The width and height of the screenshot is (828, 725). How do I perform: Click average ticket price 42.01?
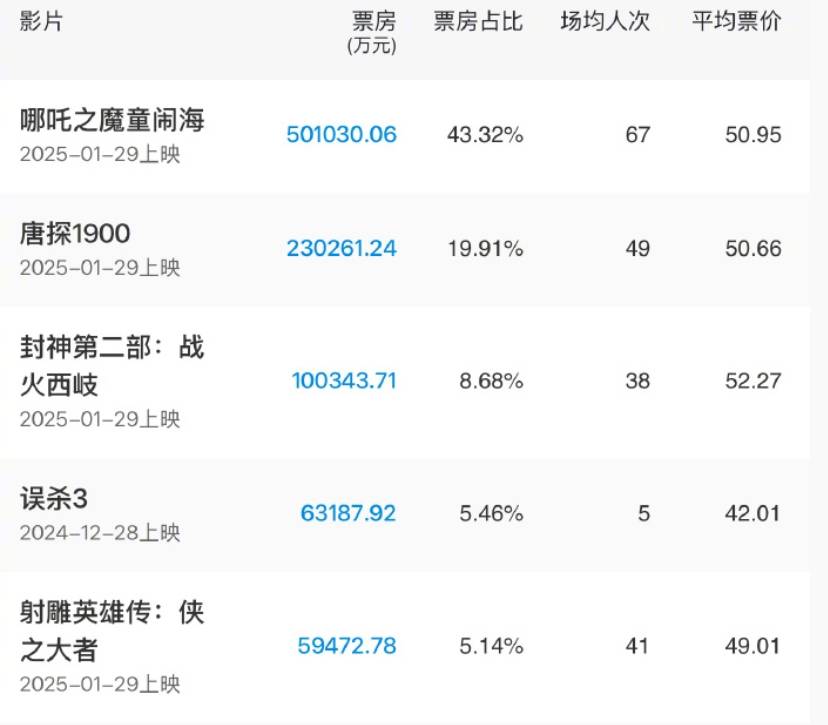(x=753, y=513)
